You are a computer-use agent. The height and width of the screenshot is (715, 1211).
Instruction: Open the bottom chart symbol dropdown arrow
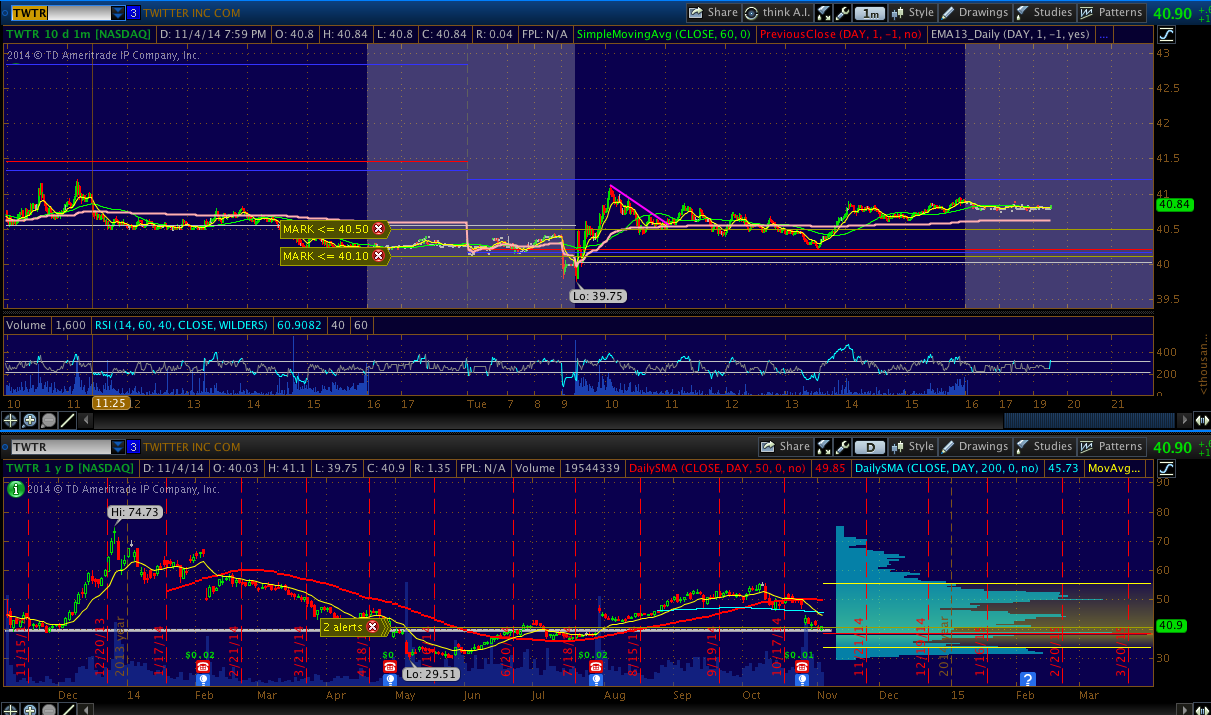[x=118, y=447]
